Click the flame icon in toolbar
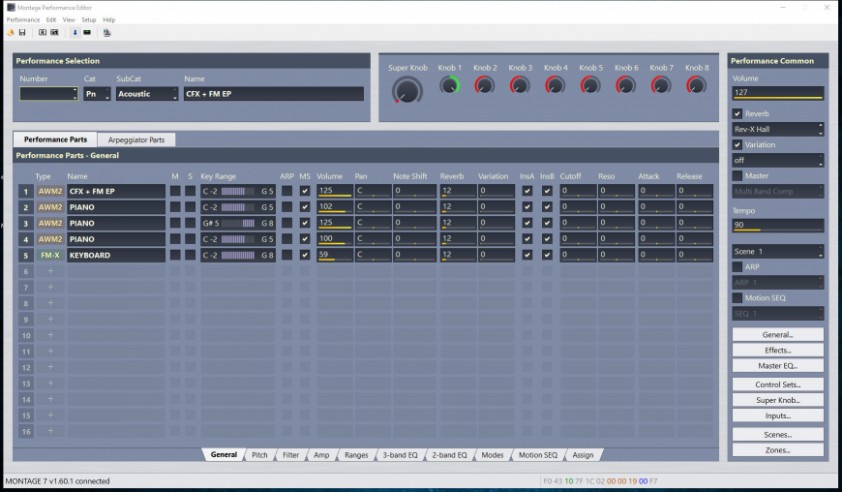Image resolution: width=842 pixels, height=492 pixels. tap(10, 32)
